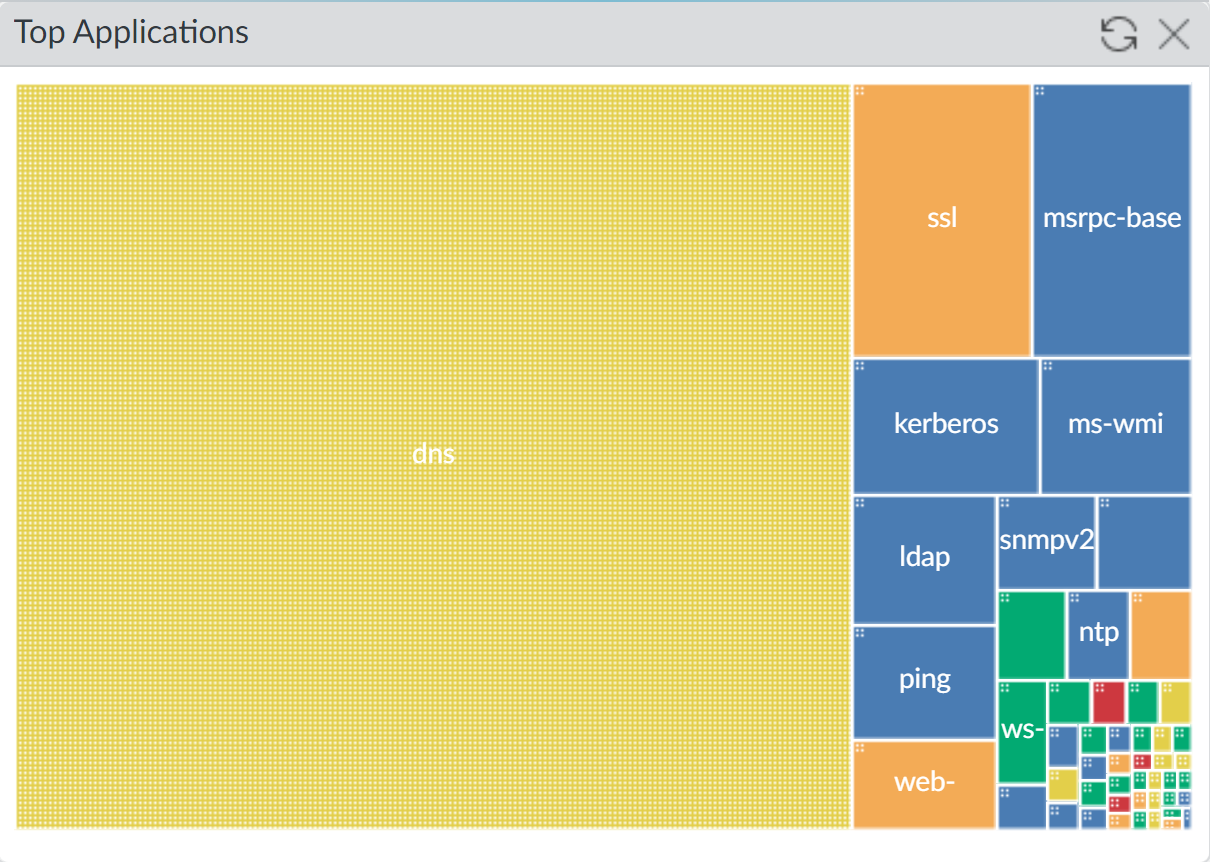Click the ping application tile
The height and width of the screenshot is (862, 1210).
coord(924,680)
